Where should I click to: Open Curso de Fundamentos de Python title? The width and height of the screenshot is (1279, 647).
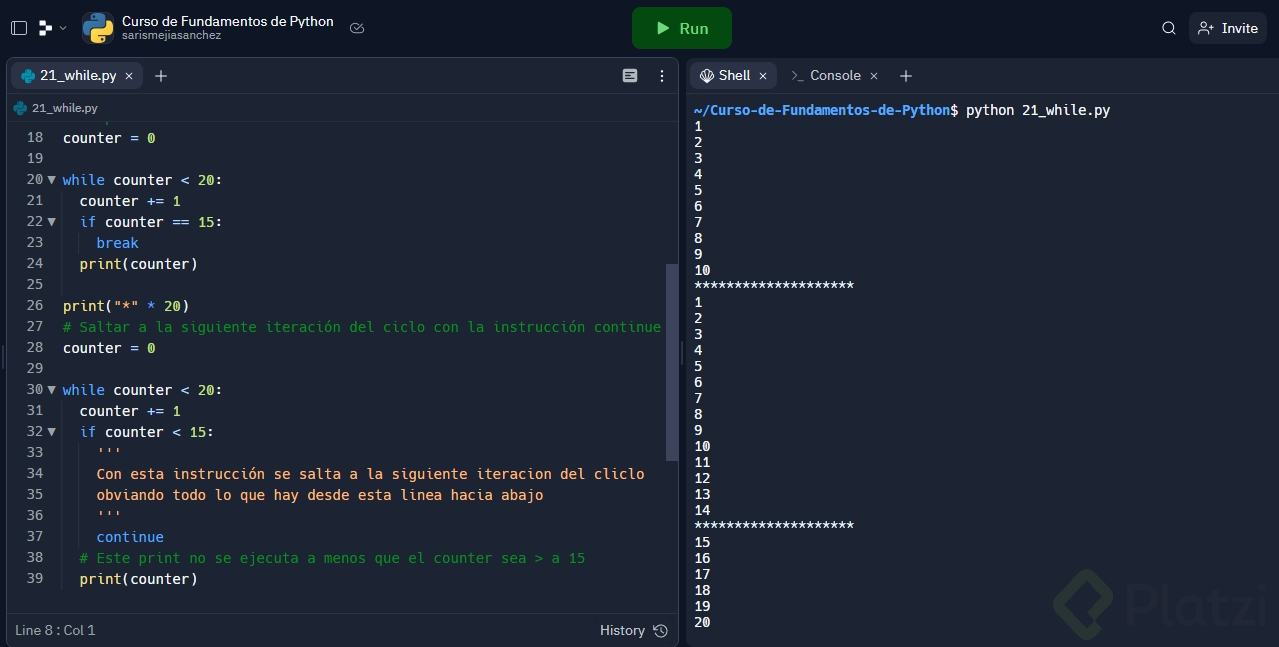coord(228,21)
